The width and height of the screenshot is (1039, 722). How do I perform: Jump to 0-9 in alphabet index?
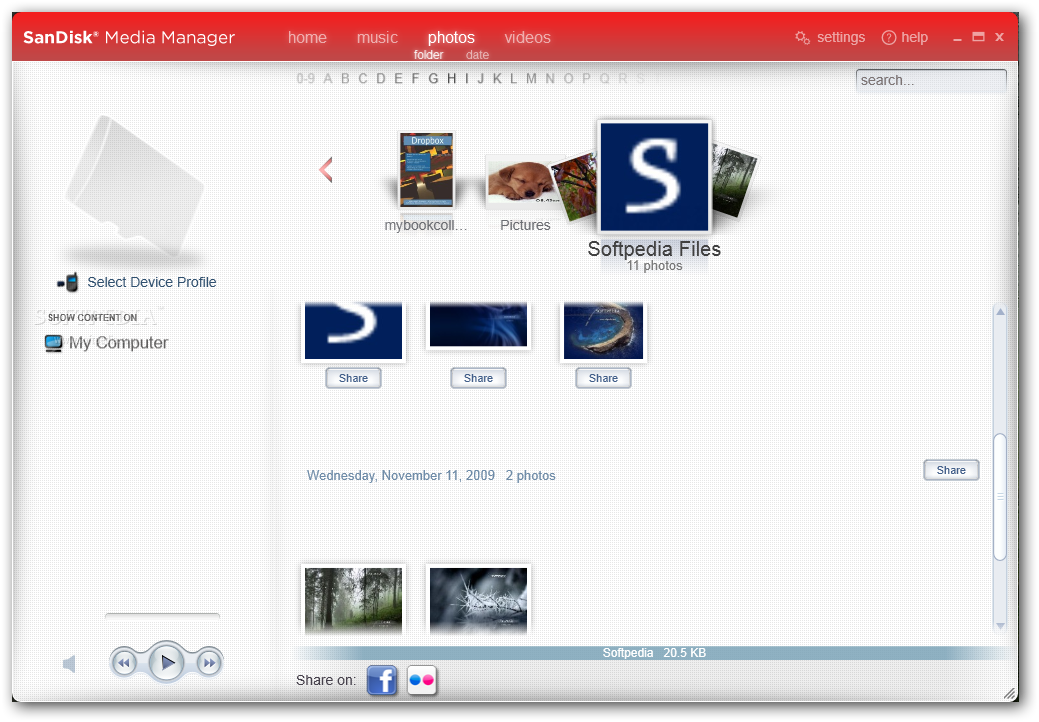click(305, 79)
